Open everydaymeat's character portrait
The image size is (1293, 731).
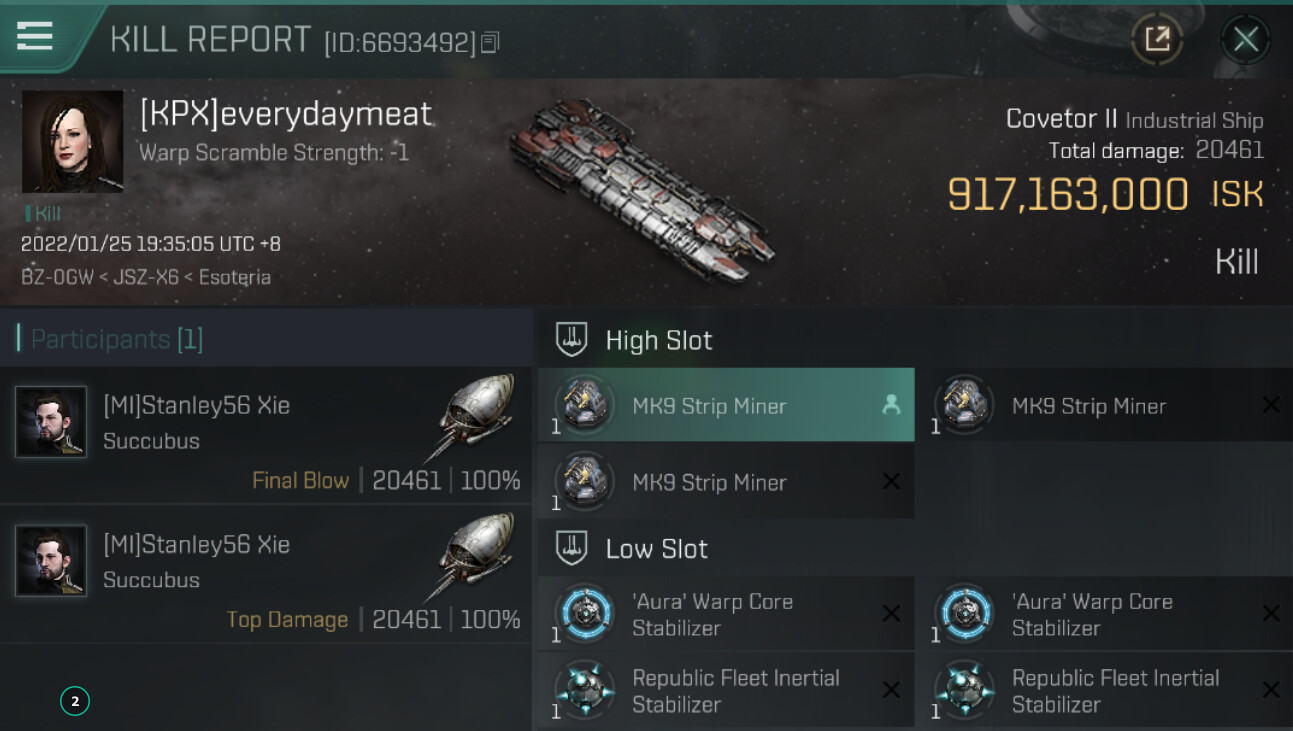tap(72, 141)
